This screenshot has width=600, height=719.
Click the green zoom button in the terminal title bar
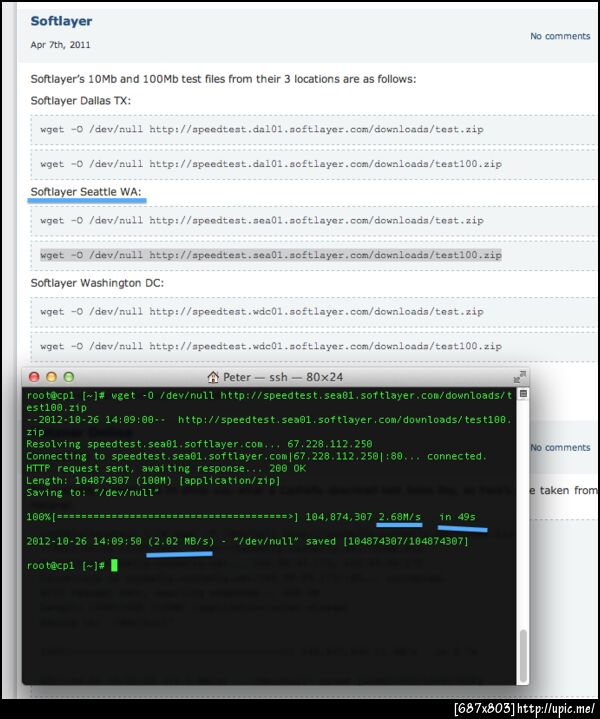(x=69, y=377)
